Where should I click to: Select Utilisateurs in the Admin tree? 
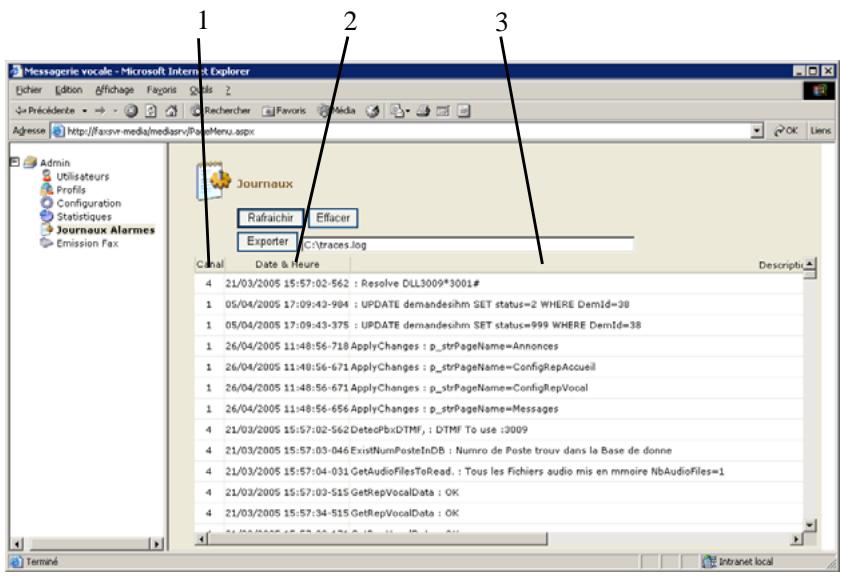(83, 176)
